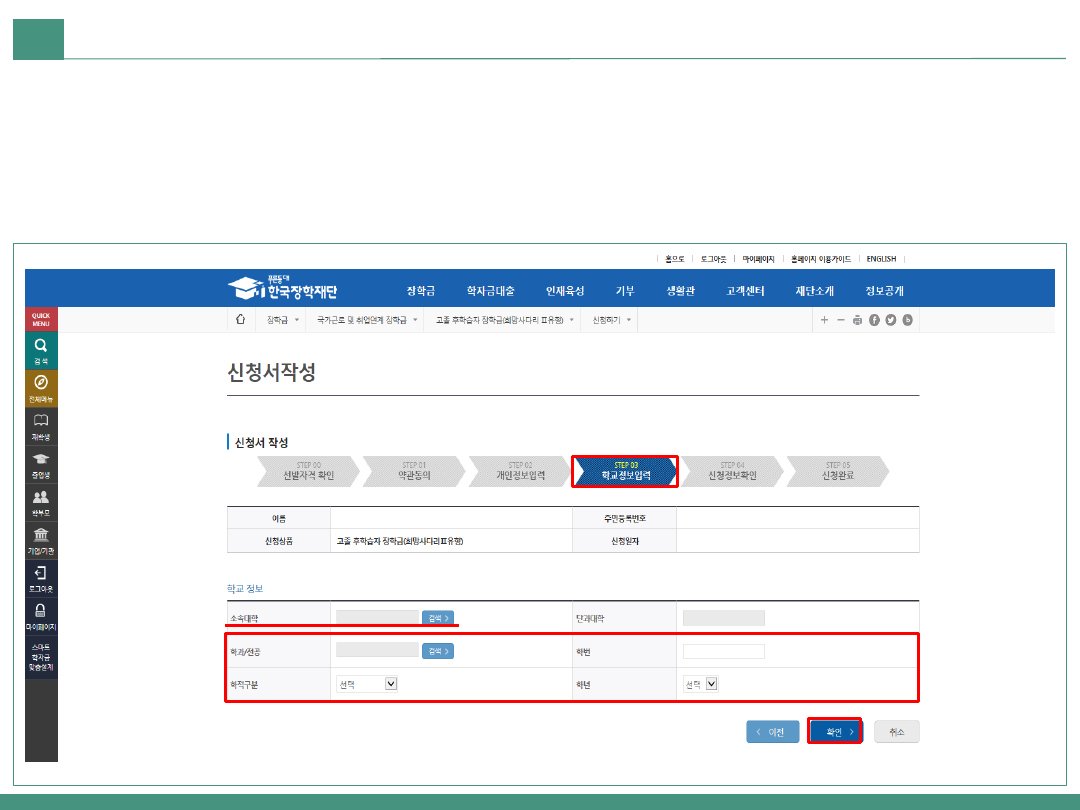Image resolution: width=1080 pixels, height=810 pixels.
Task: Click the 마이페이지 lock icon in sidebar
Action: [41, 616]
